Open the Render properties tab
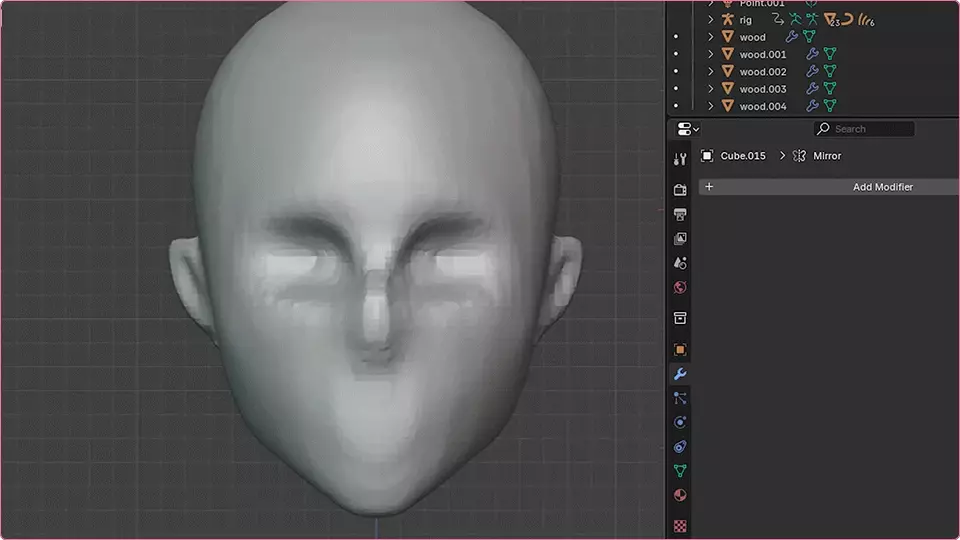Viewport: 960px width, 540px height. [680, 190]
